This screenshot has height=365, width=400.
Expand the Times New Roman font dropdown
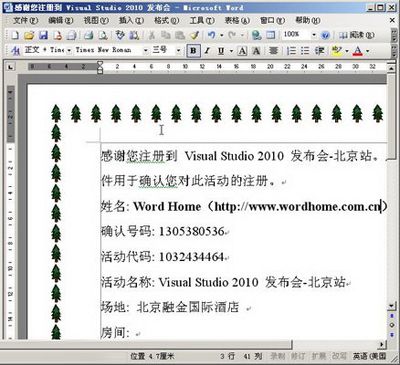146,51
